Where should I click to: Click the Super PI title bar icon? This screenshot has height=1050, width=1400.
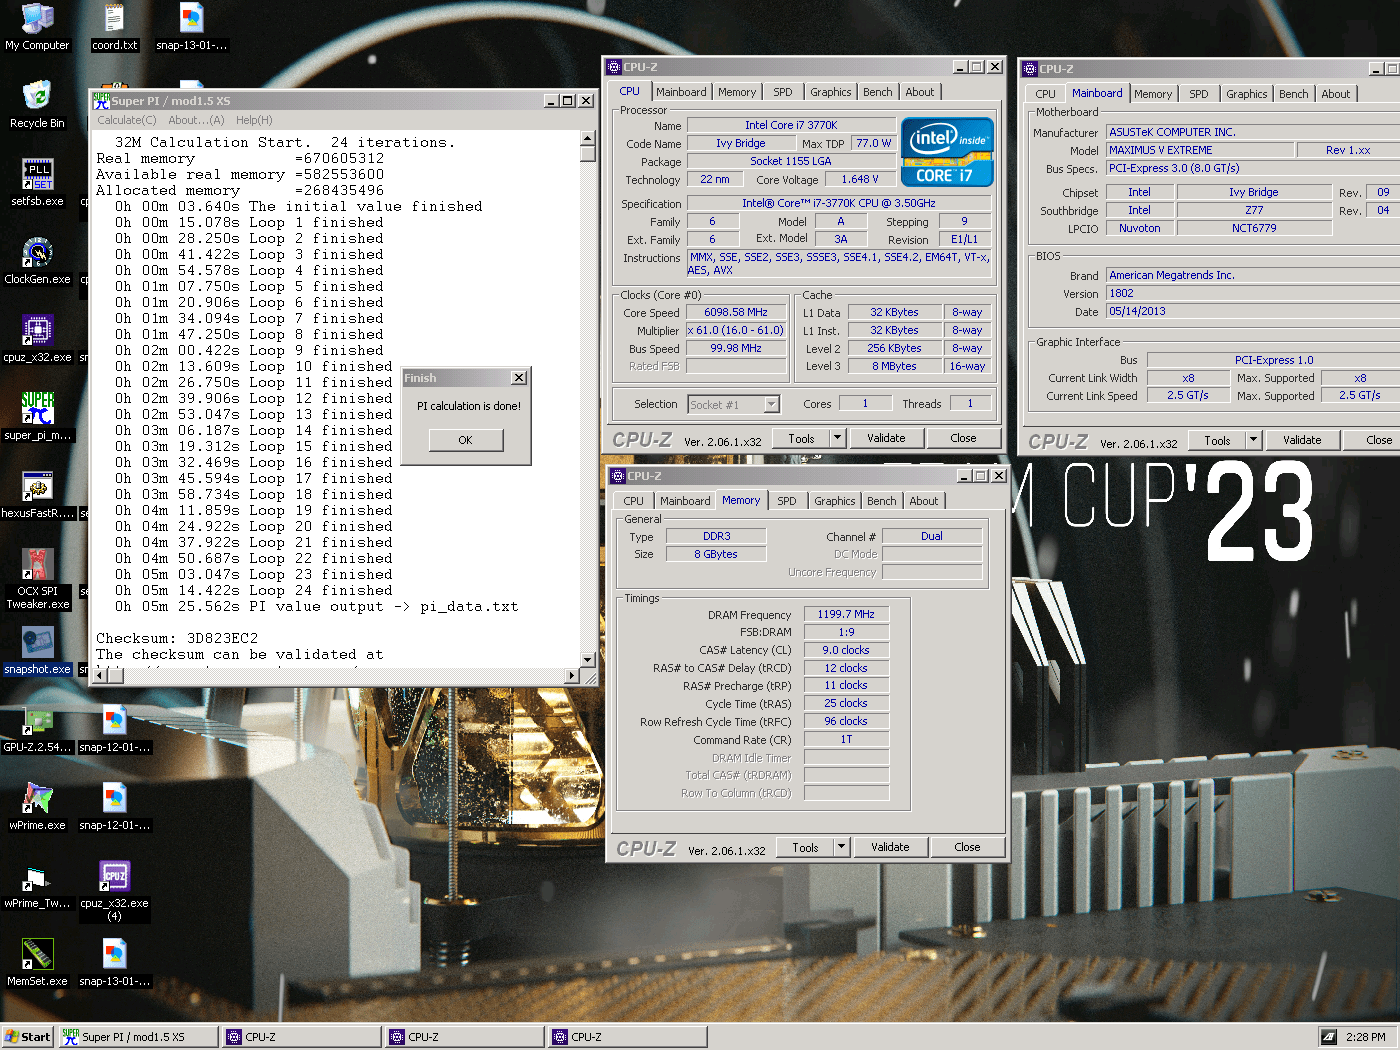coord(101,100)
